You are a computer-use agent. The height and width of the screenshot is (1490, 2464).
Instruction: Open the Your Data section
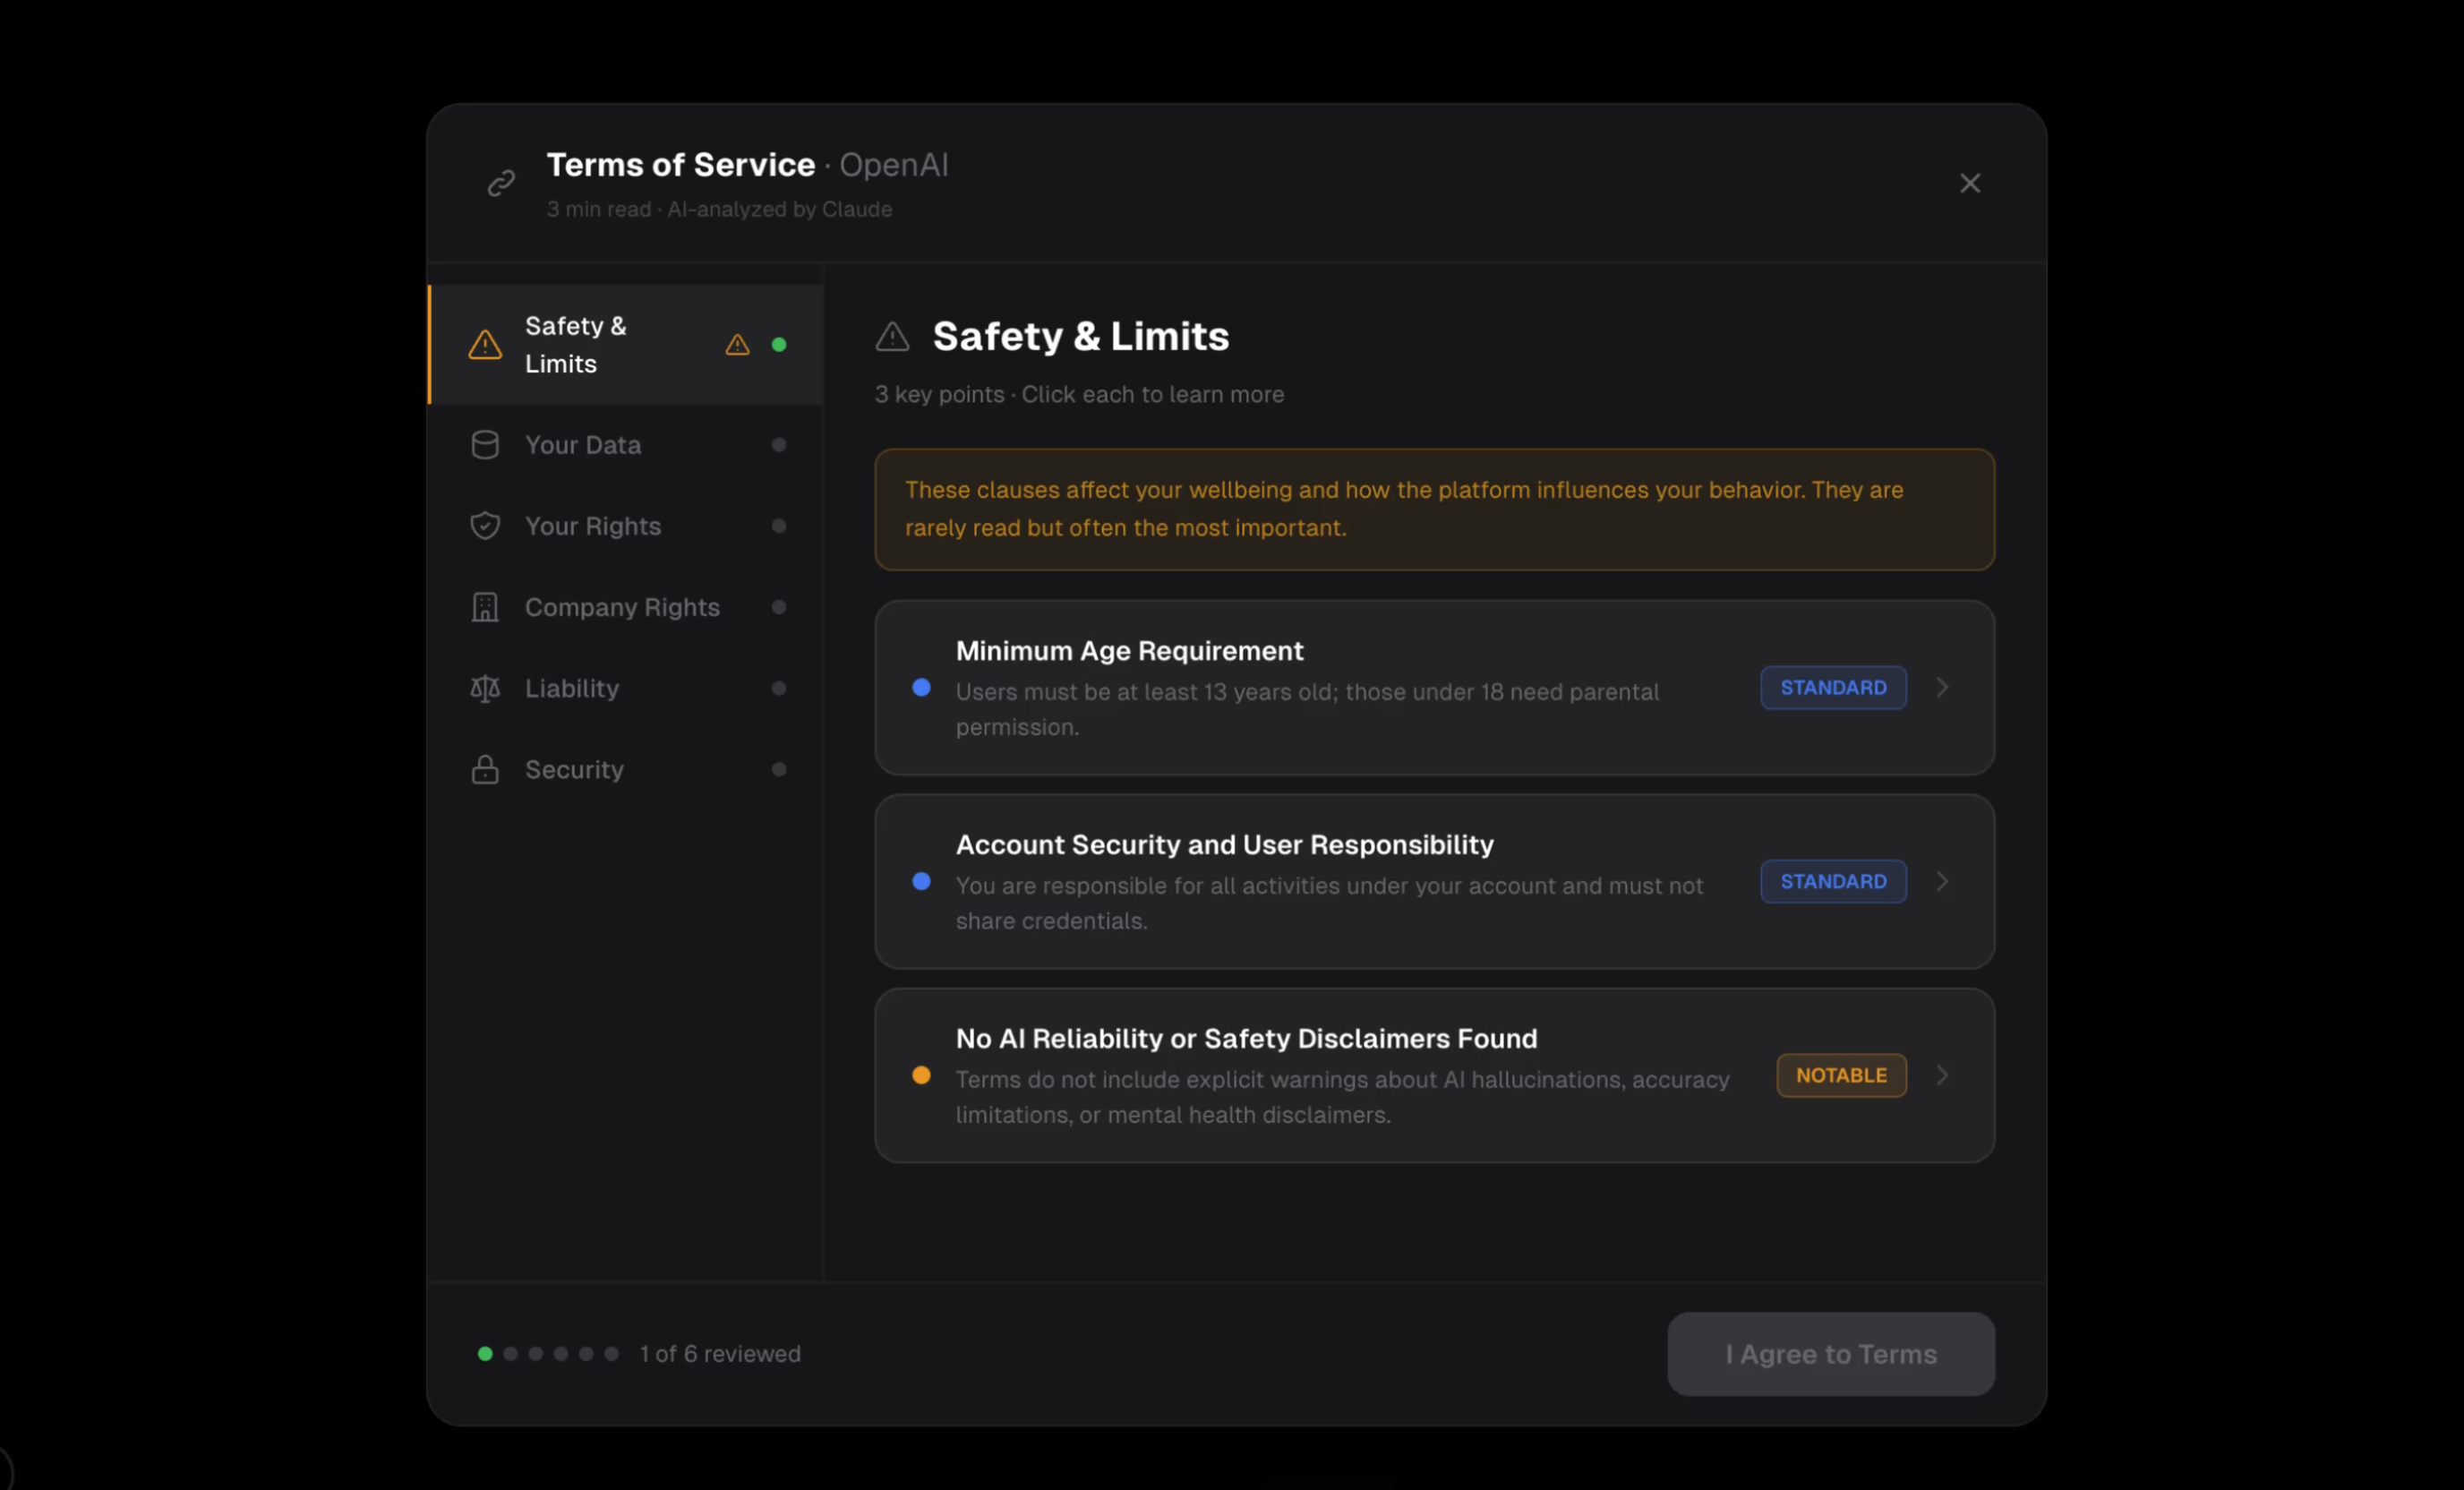(626, 445)
